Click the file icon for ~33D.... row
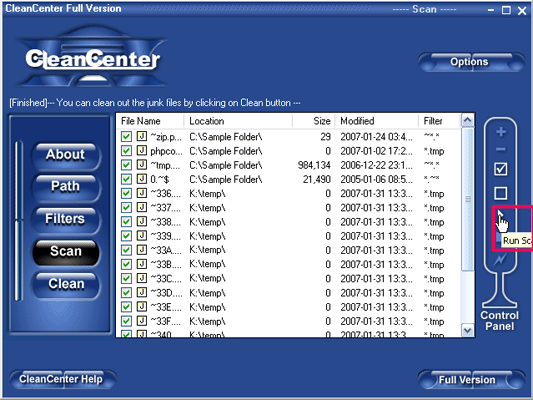533x400 pixels. pos(142,293)
